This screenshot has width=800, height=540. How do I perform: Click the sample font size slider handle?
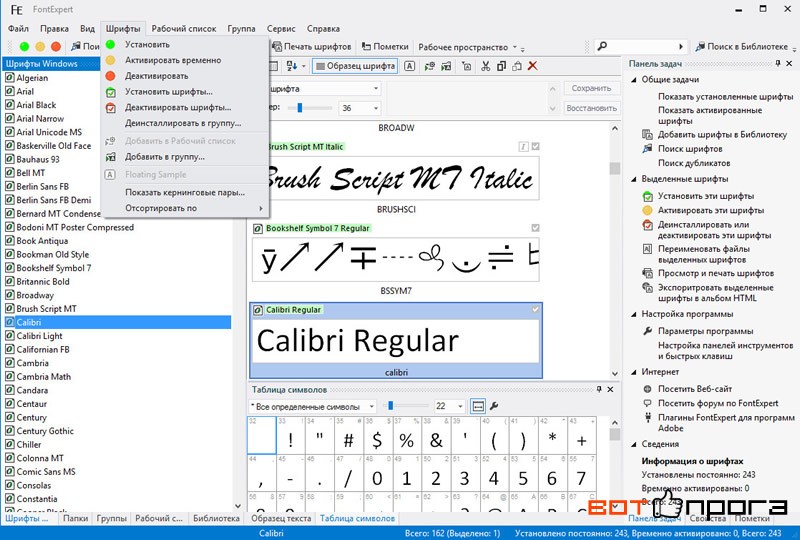coord(299,108)
